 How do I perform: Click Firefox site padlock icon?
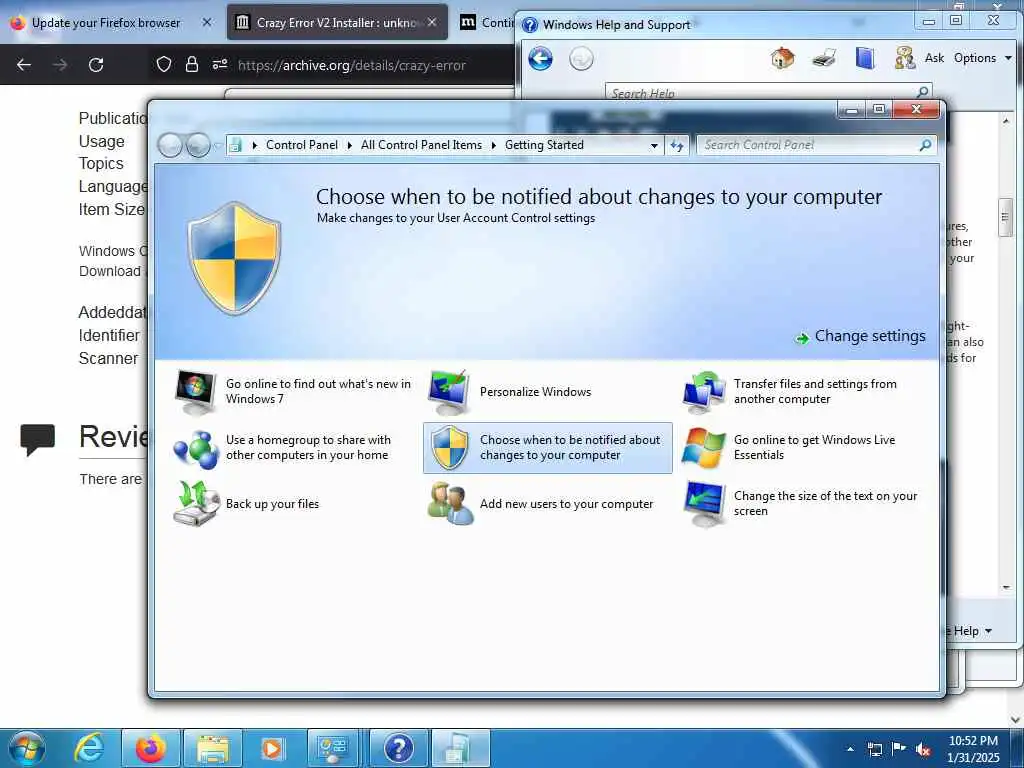coord(191,65)
